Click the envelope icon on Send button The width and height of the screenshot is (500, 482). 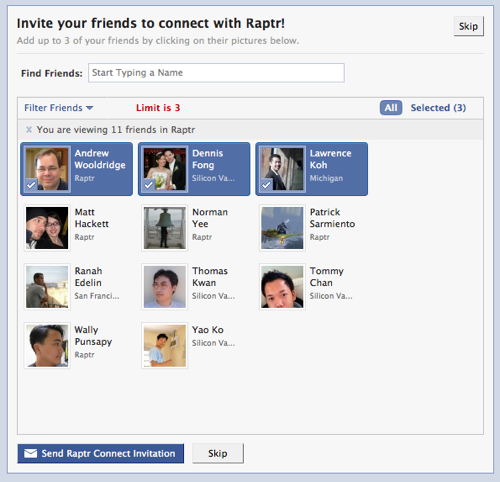31,453
